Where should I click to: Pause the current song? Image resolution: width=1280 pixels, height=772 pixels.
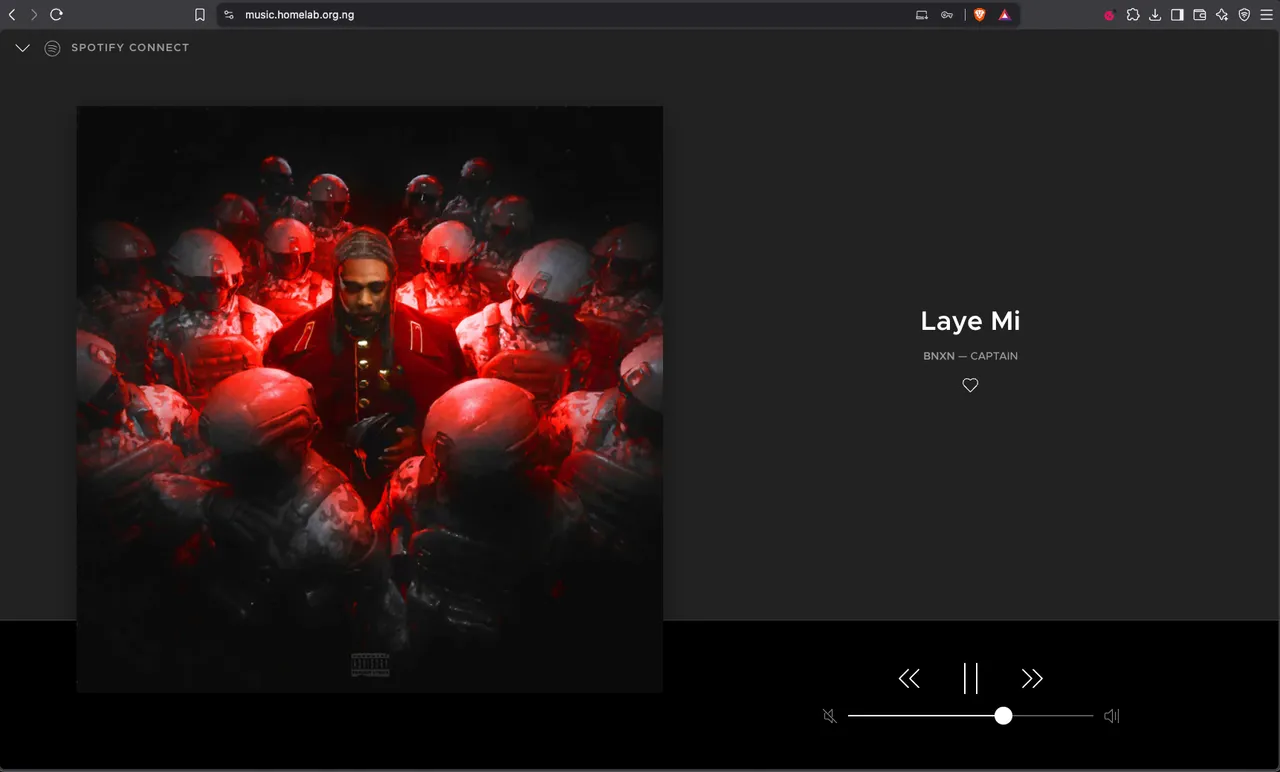(x=970, y=678)
